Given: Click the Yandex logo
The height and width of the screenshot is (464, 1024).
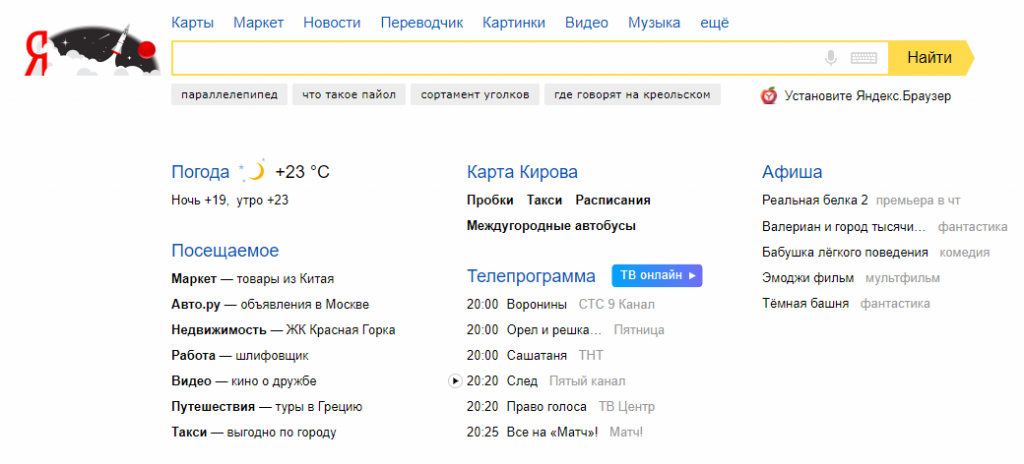Looking at the screenshot, I should 92,56.
